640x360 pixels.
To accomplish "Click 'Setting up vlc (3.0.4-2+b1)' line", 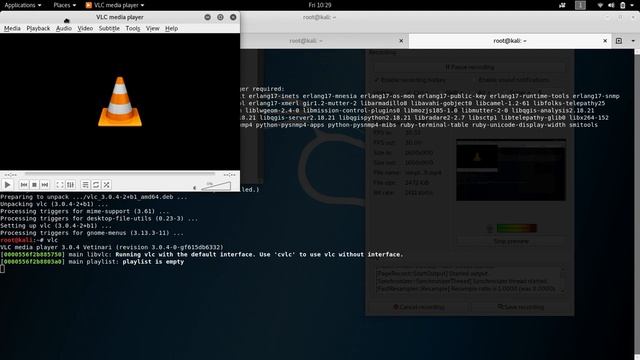I will (x=56, y=225).
